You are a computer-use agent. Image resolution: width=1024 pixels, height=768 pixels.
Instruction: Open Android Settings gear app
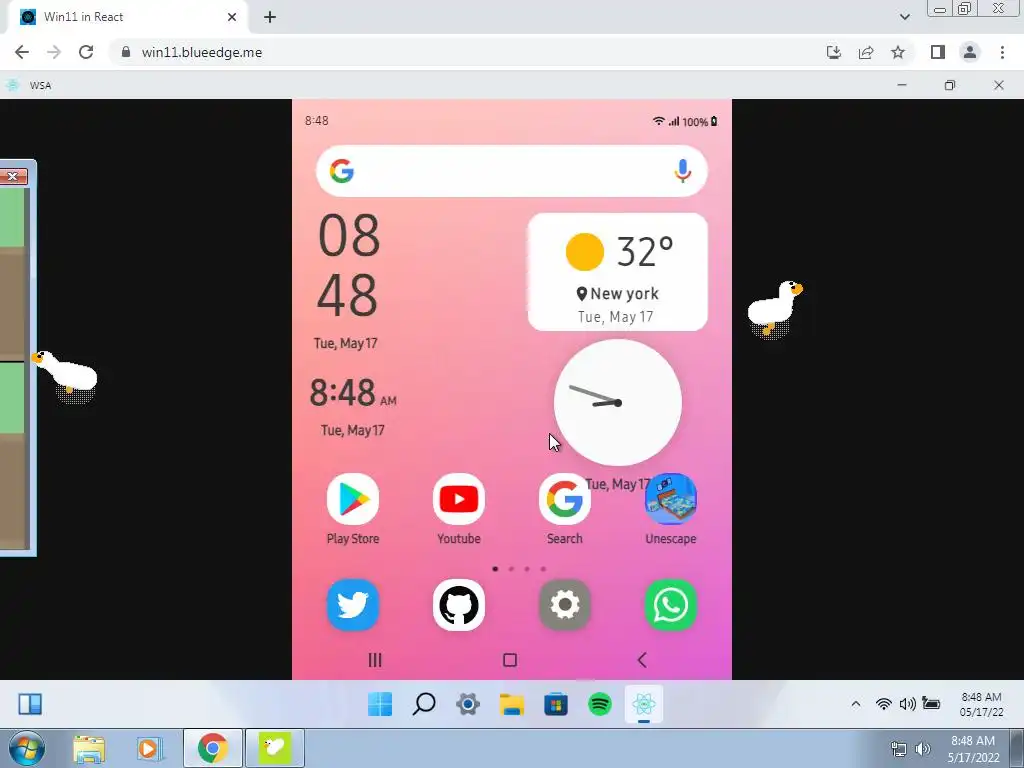point(564,605)
